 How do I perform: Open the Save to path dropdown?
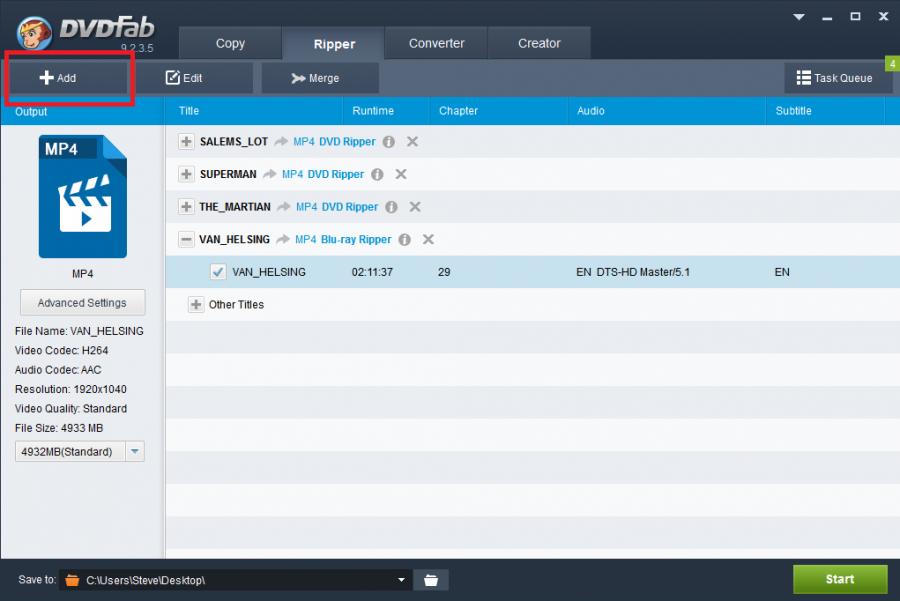coord(402,580)
